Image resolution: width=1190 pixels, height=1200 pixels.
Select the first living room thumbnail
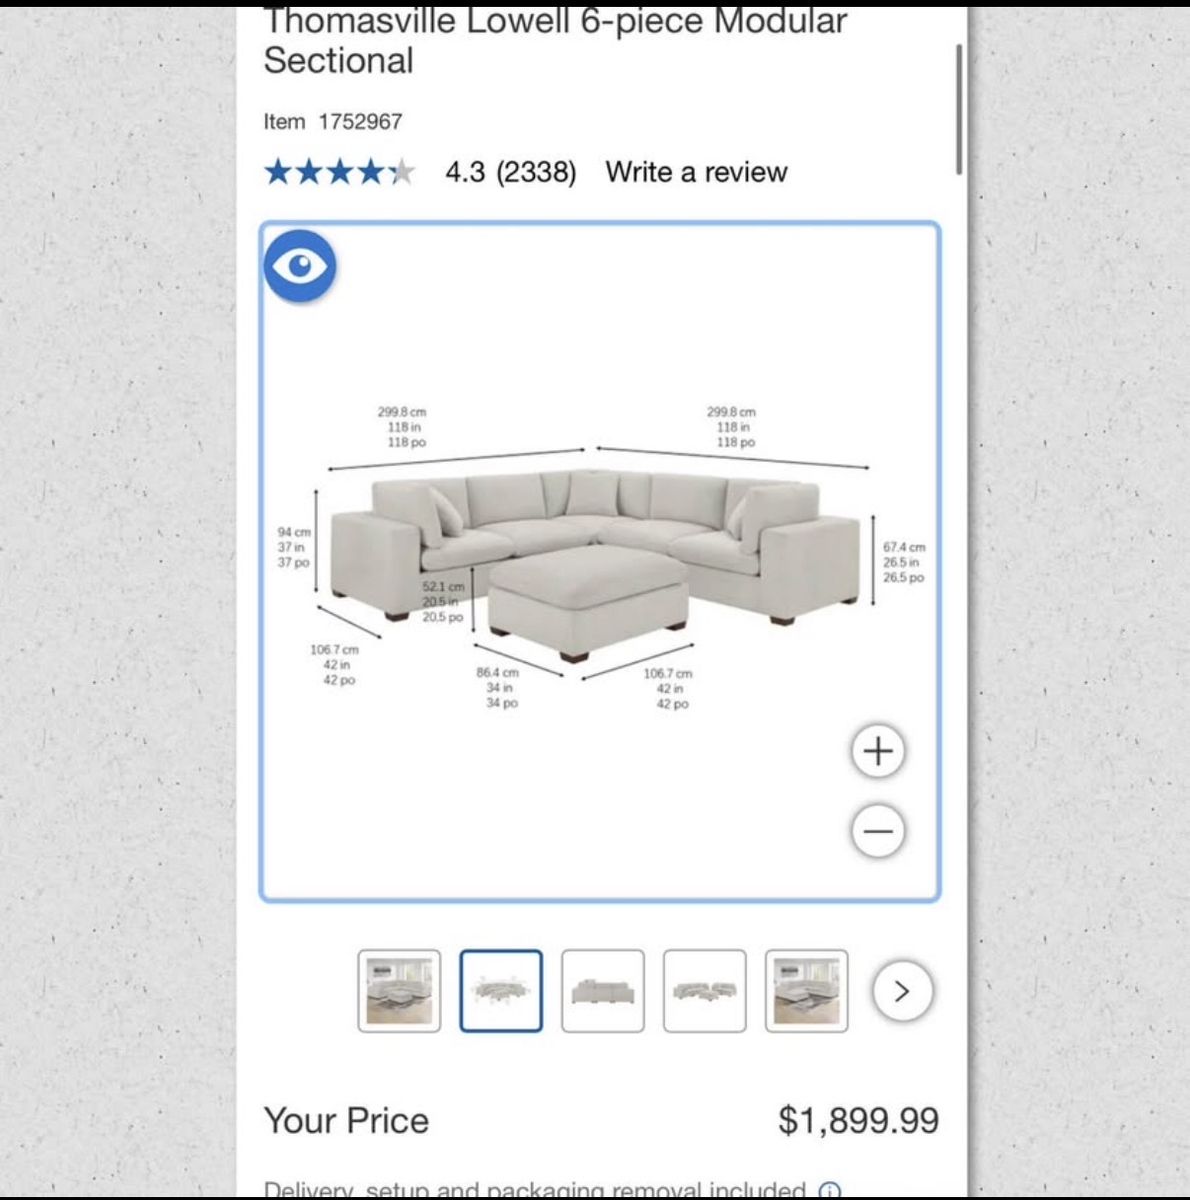(x=399, y=991)
